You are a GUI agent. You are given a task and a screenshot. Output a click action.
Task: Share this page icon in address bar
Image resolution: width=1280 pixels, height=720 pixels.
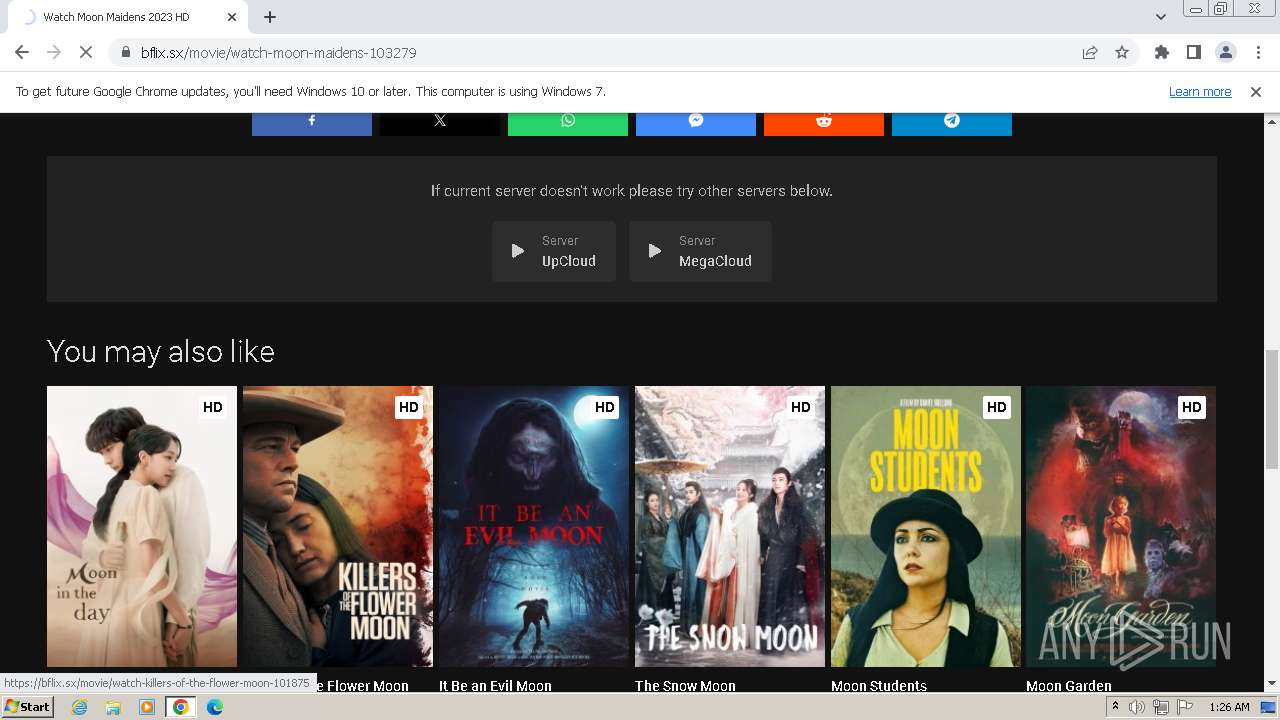[1090, 52]
